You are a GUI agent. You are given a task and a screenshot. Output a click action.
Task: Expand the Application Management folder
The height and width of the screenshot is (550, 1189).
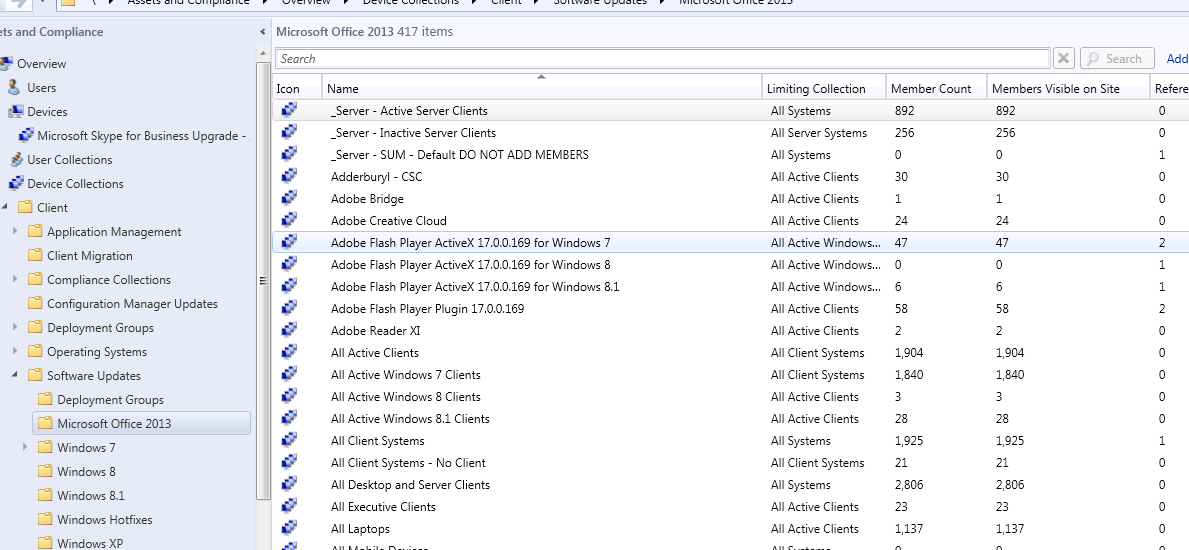coord(15,231)
